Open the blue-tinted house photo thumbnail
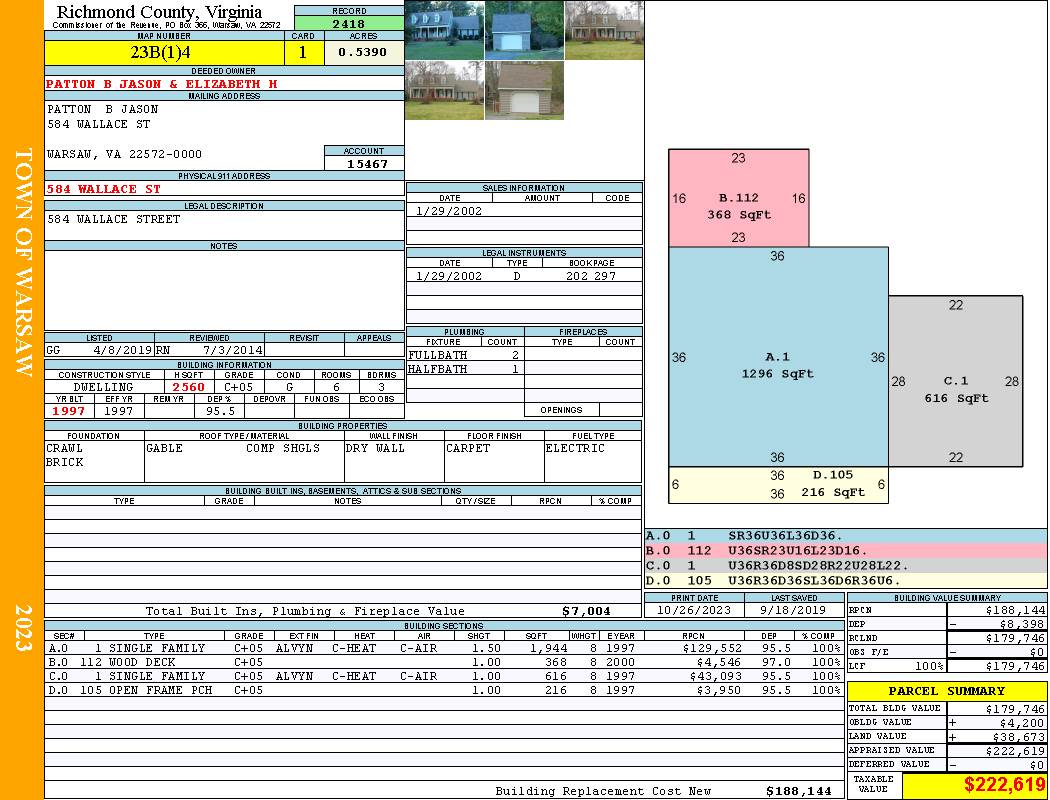The height and width of the screenshot is (800, 1050). [444, 30]
